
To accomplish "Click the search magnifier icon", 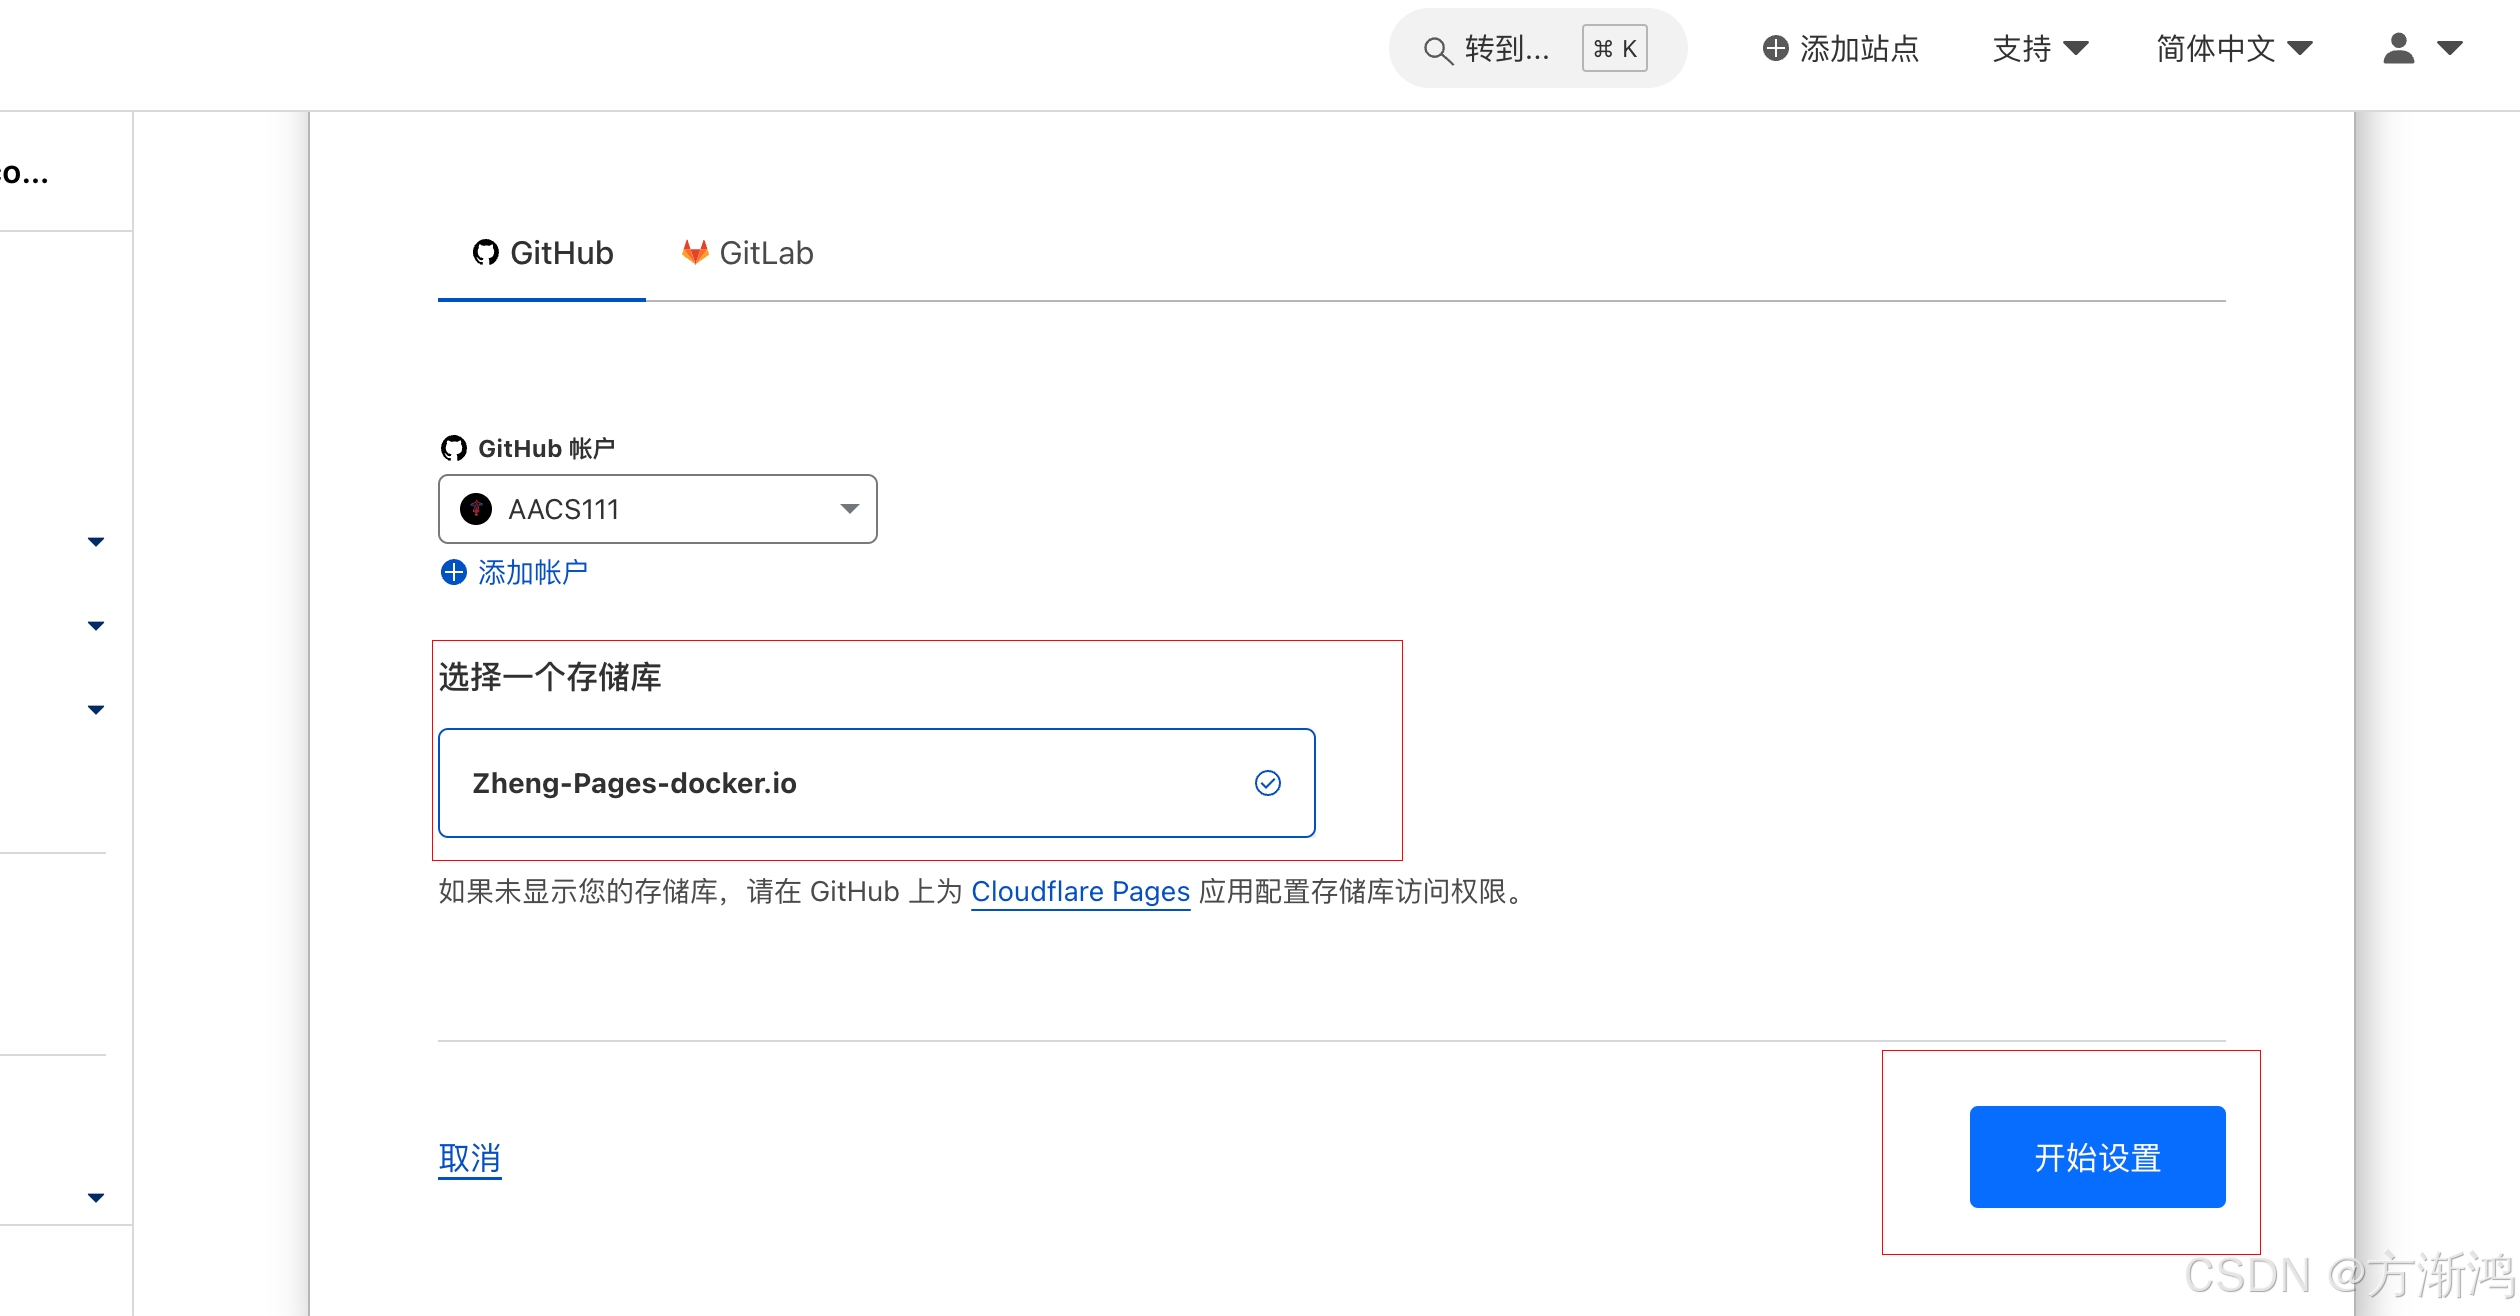I will (1437, 50).
